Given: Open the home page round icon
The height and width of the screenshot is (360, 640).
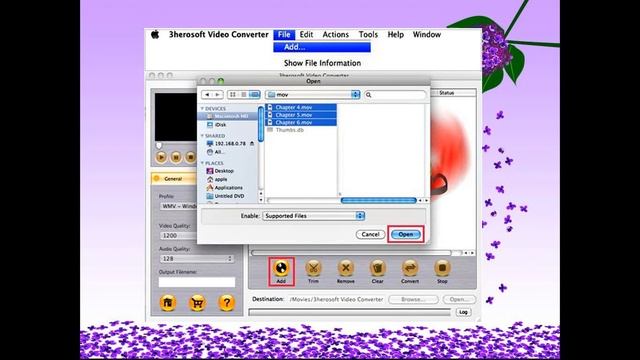Looking at the screenshot, I should pos(168,303).
